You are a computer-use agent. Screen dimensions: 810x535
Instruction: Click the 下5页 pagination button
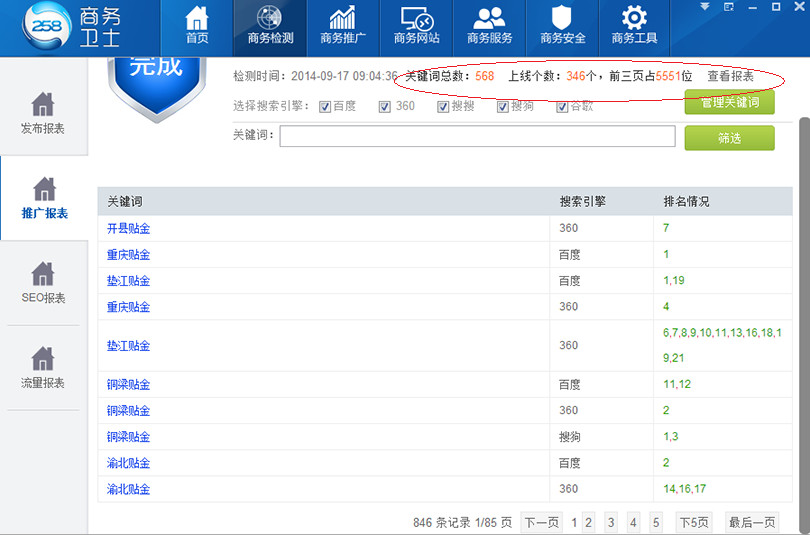694,523
